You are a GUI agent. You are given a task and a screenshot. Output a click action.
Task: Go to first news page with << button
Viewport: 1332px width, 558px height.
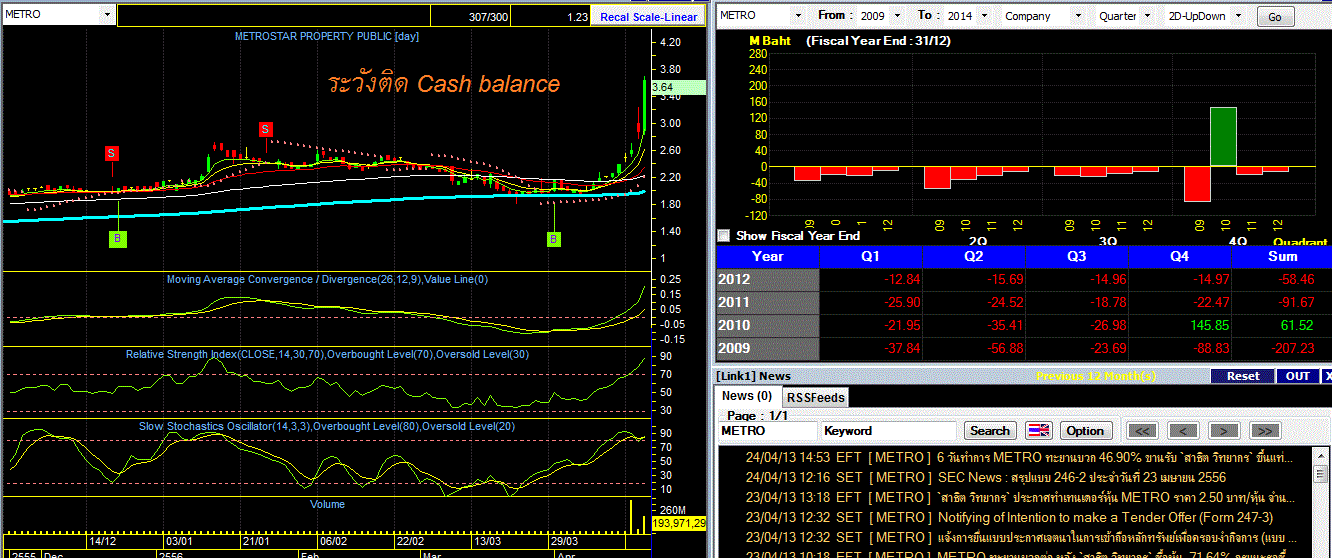tap(1143, 431)
